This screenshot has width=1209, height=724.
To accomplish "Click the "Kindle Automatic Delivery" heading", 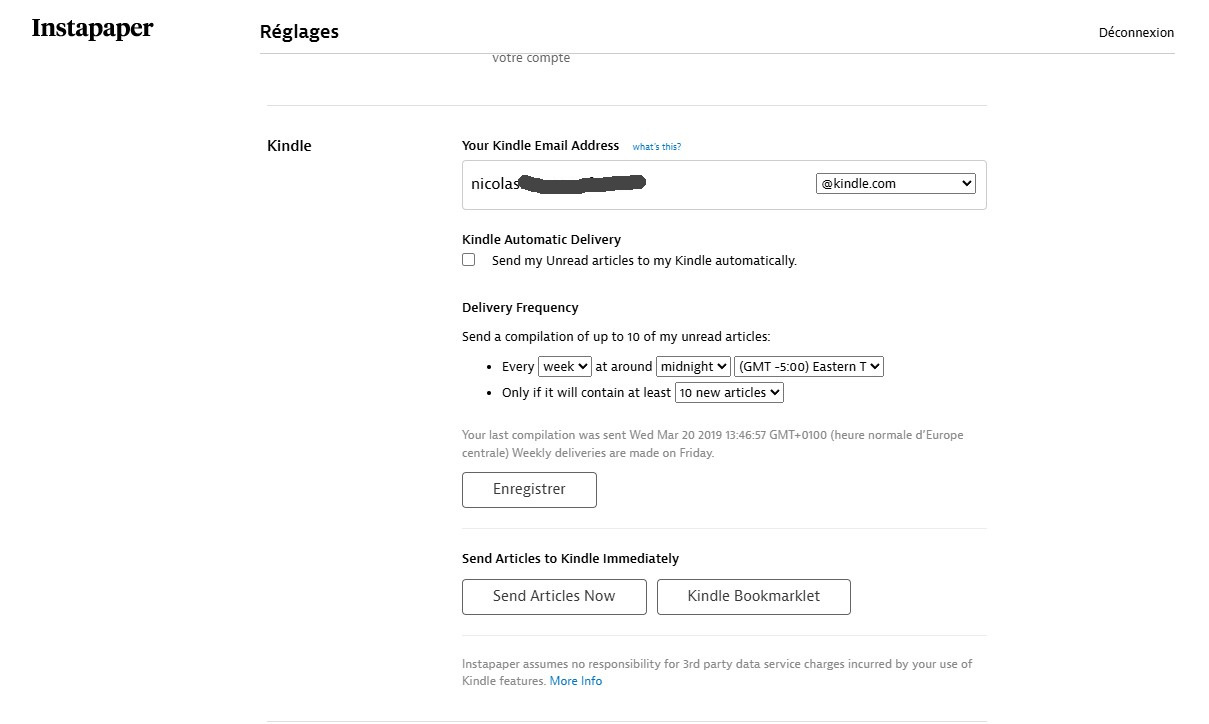I will pyautogui.click(x=541, y=240).
